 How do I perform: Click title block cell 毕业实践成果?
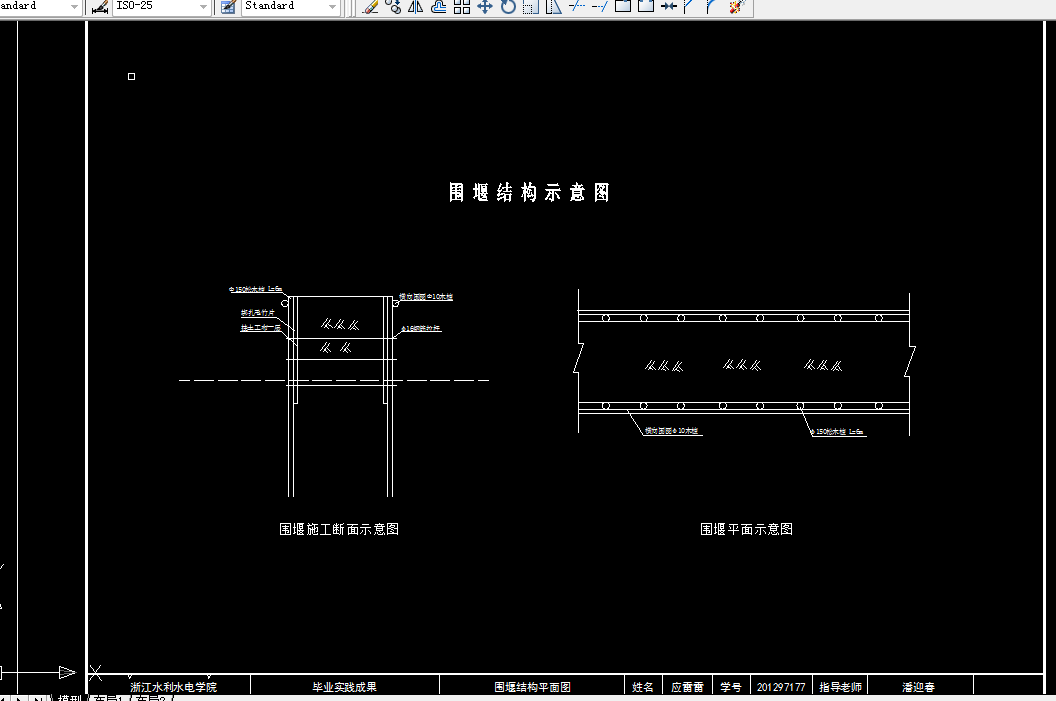click(x=344, y=687)
